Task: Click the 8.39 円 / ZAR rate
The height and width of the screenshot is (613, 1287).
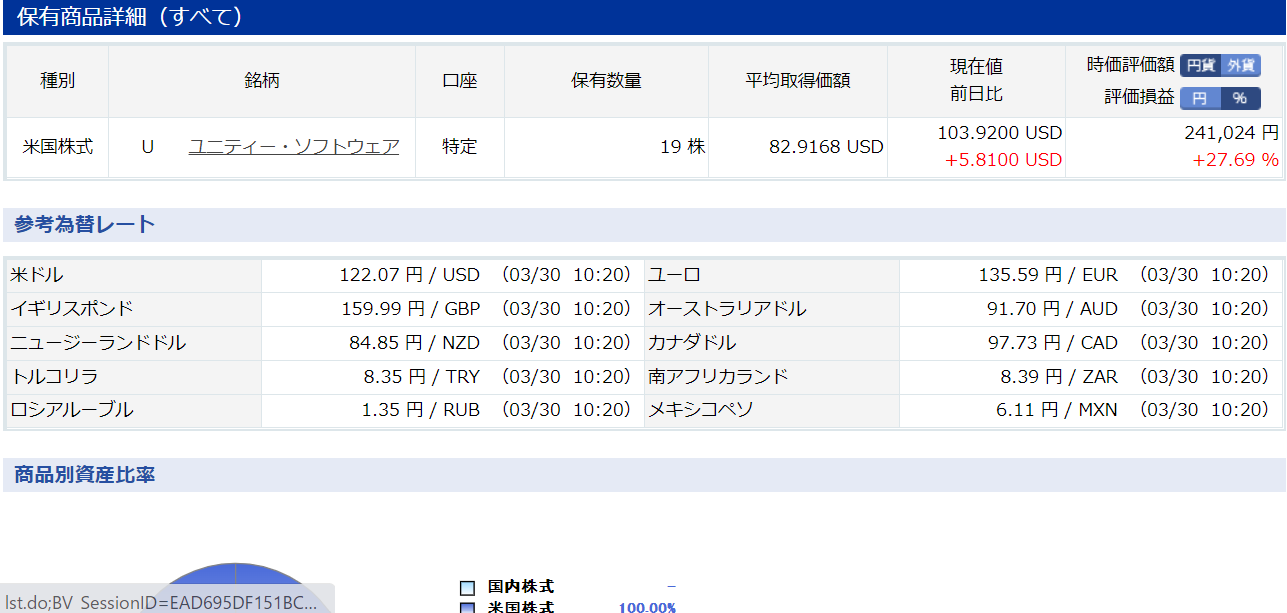Action: click(x=1059, y=377)
